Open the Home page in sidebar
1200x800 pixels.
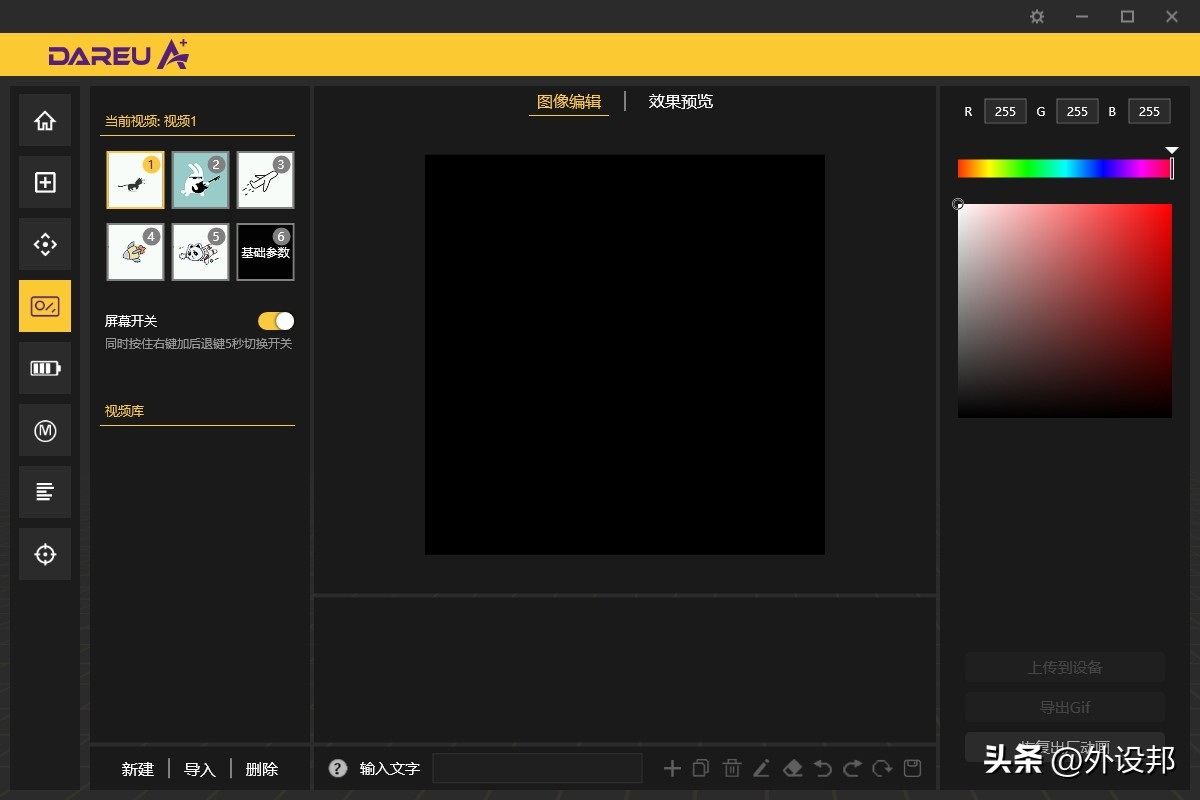(45, 121)
